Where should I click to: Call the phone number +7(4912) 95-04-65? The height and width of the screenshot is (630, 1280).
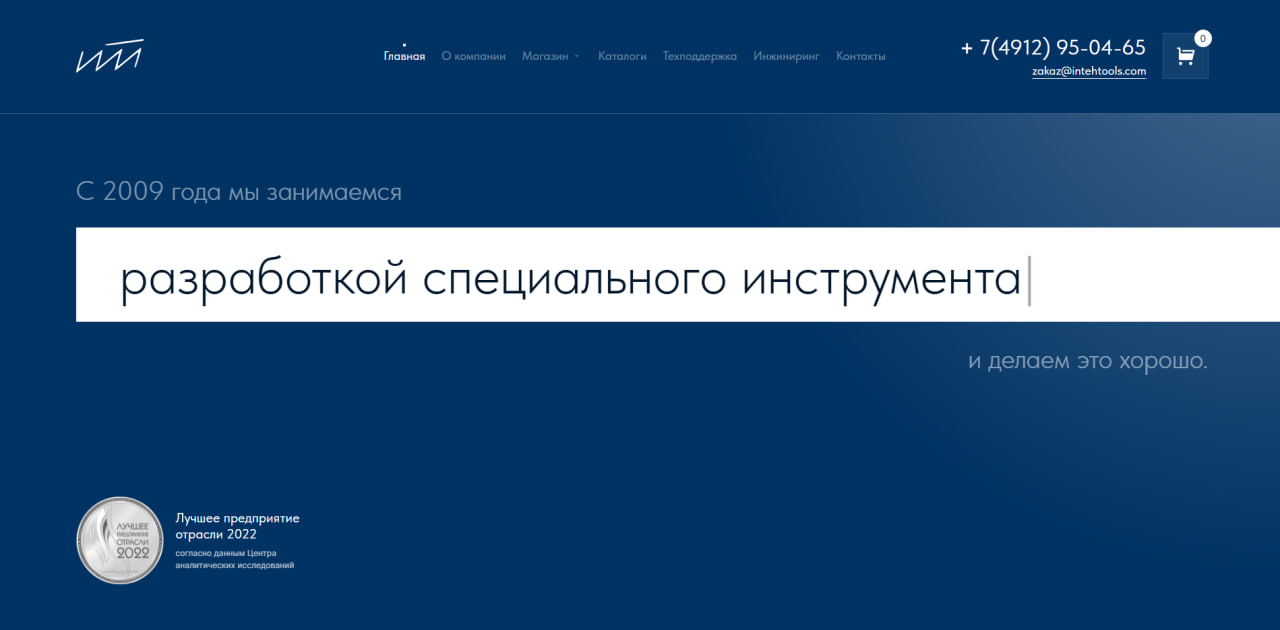tap(1052, 47)
